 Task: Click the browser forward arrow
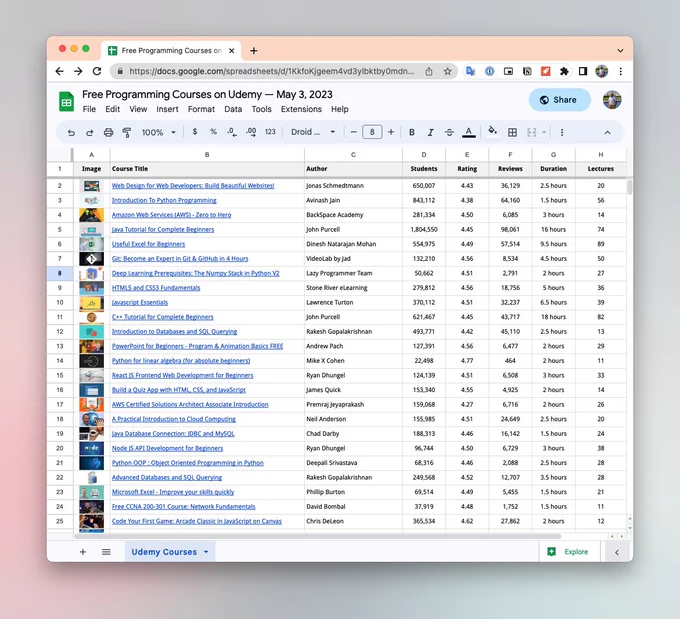tap(78, 71)
